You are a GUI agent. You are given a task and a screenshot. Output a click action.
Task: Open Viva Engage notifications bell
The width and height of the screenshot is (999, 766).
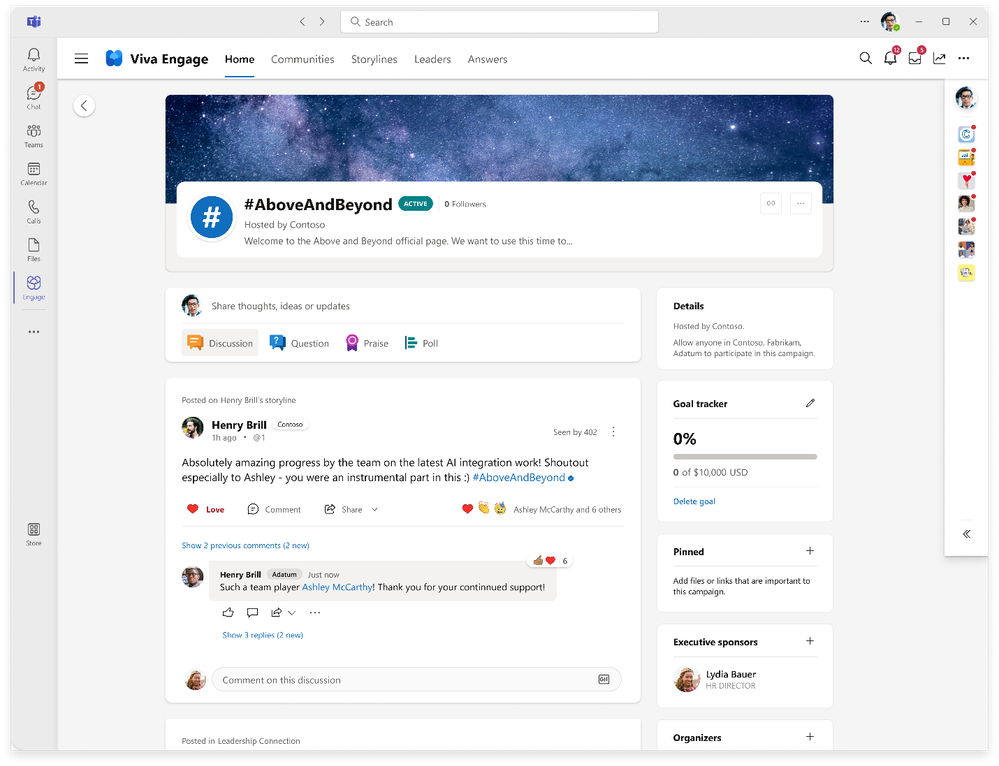[890, 59]
